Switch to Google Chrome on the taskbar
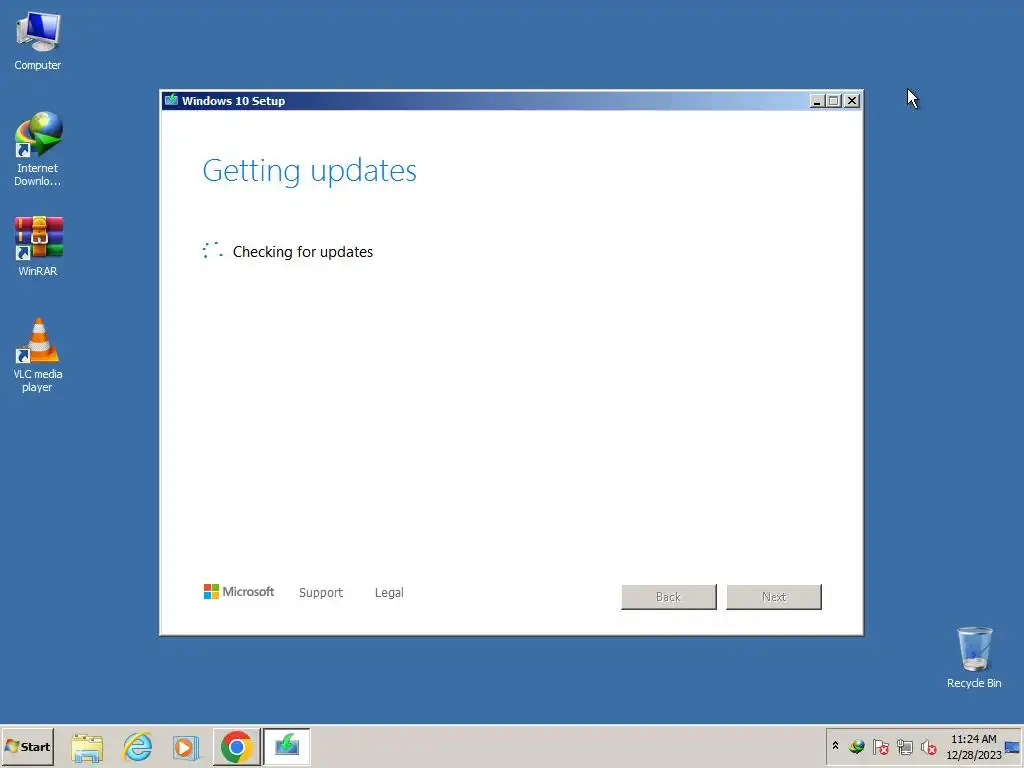This screenshot has width=1024, height=768. tap(236, 746)
